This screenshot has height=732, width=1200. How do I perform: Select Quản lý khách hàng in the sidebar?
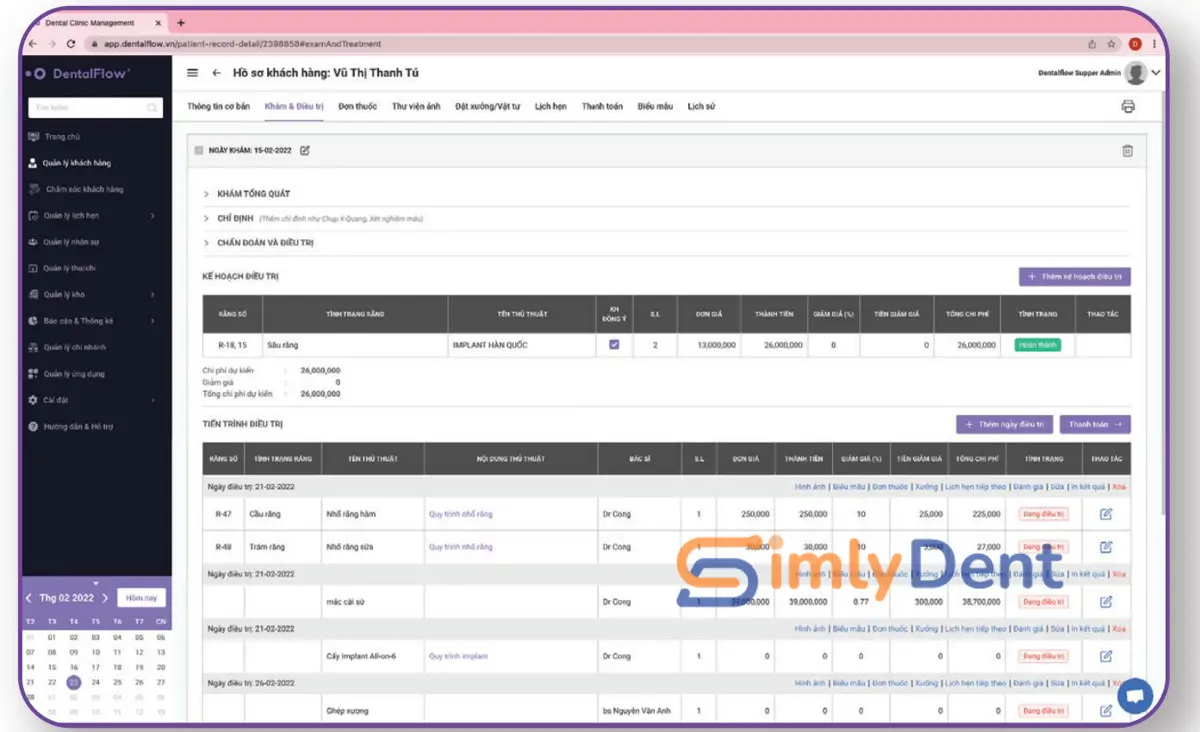[77, 163]
